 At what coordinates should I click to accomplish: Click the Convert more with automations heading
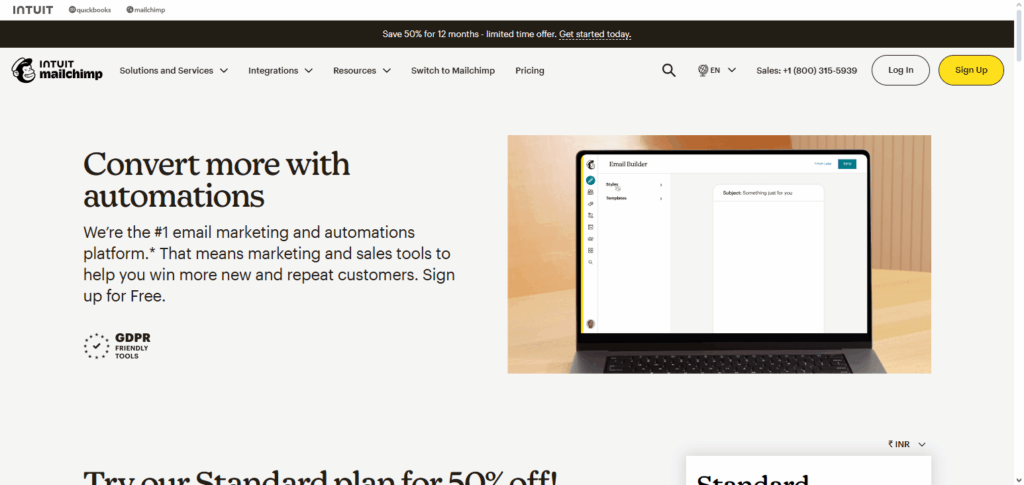coord(217,180)
